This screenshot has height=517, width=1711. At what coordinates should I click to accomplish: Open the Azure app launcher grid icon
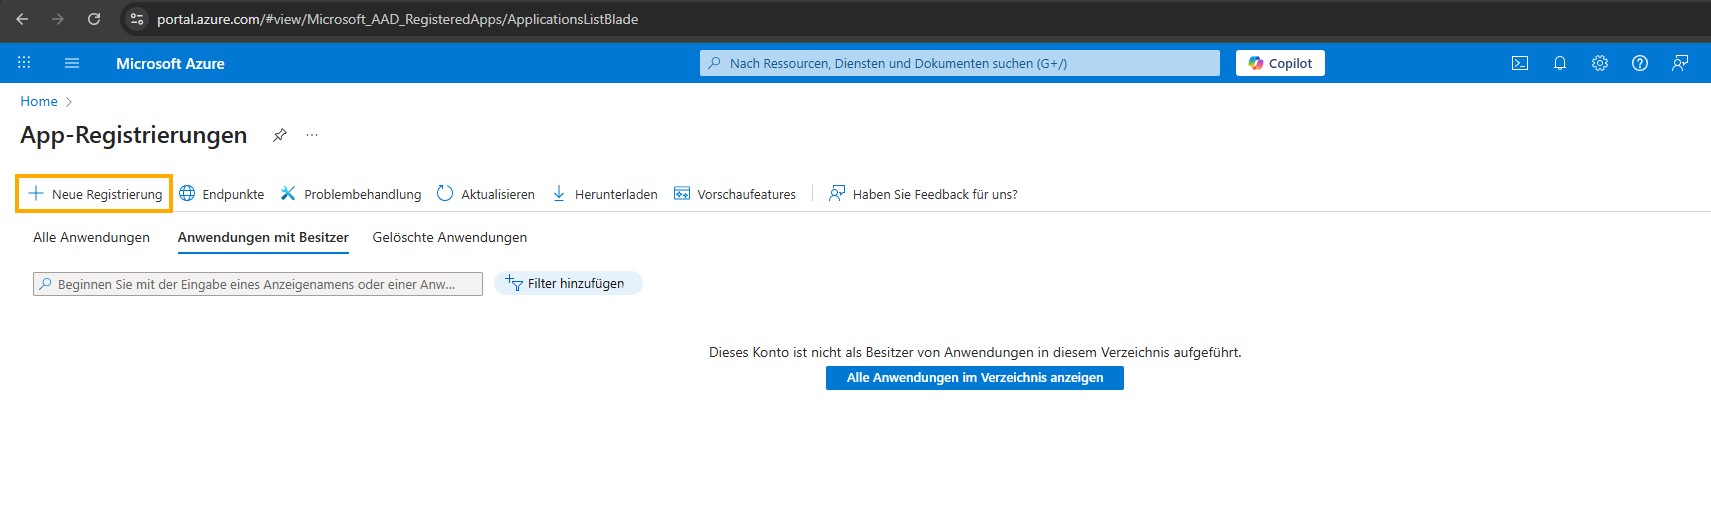pyautogui.click(x=24, y=63)
